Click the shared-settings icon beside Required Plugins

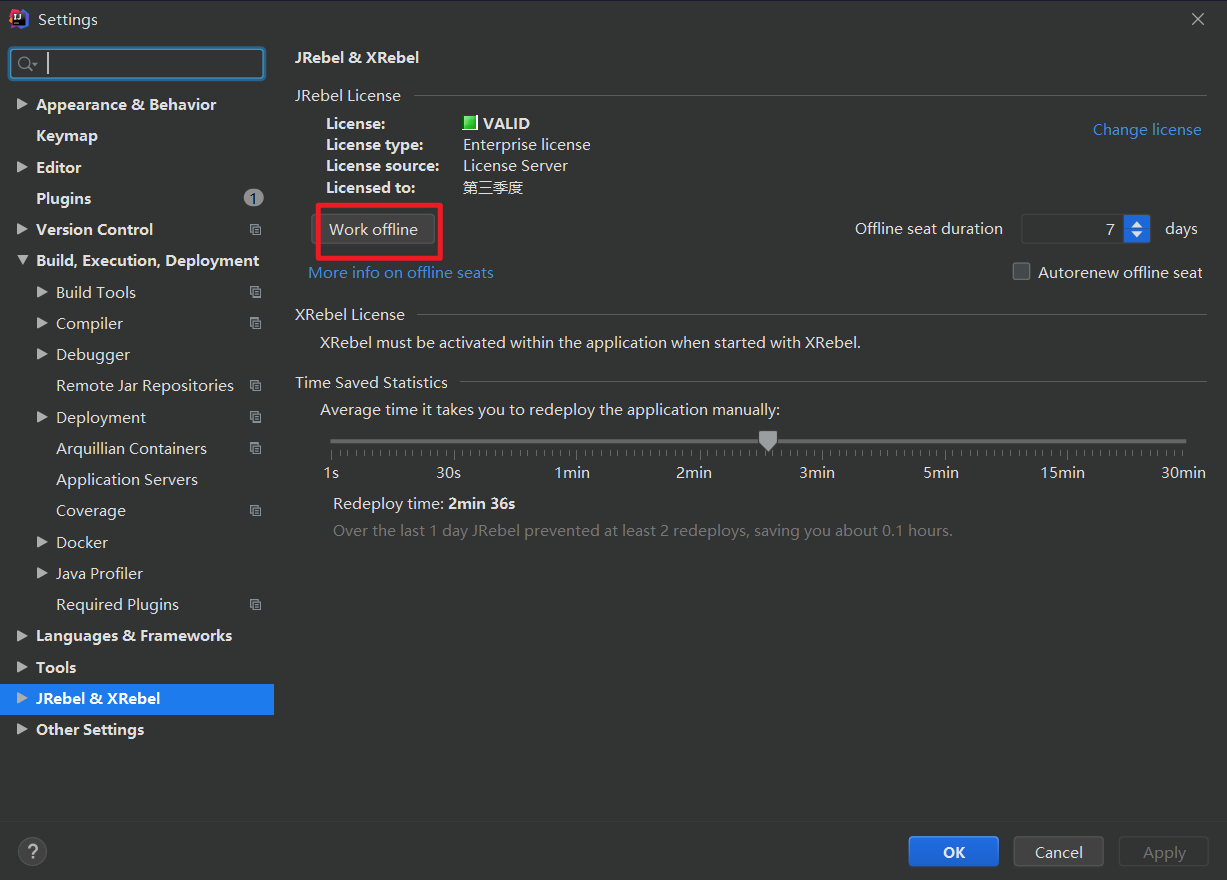click(253, 604)
